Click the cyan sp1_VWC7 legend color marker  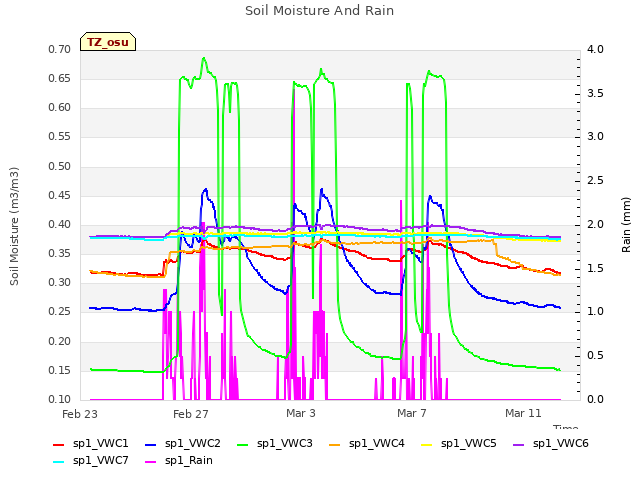pyautogui.click(x=59, y=462)
